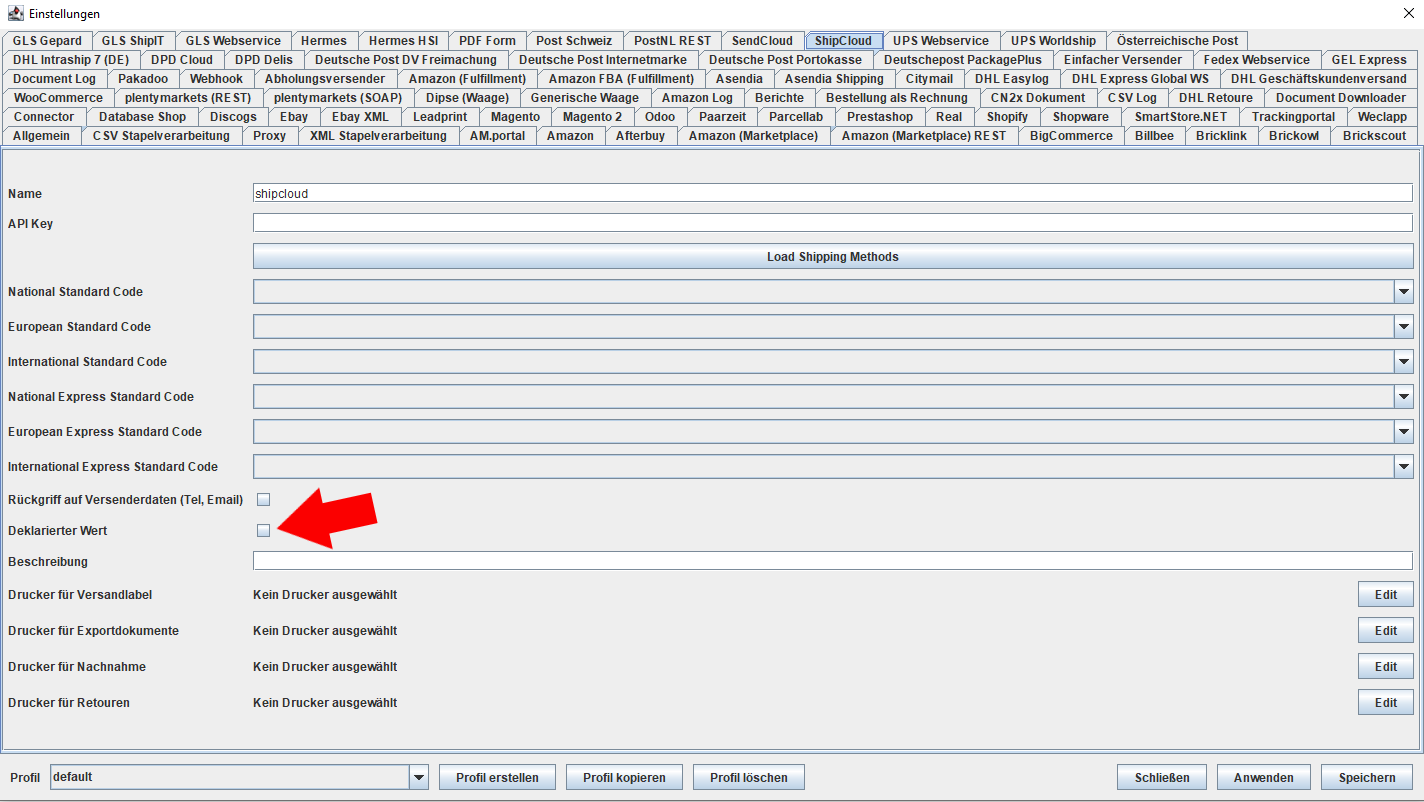This screenshot has width=1424, height=802.
Task: Open the Post Schweiz tab
Action: [574, 41]
